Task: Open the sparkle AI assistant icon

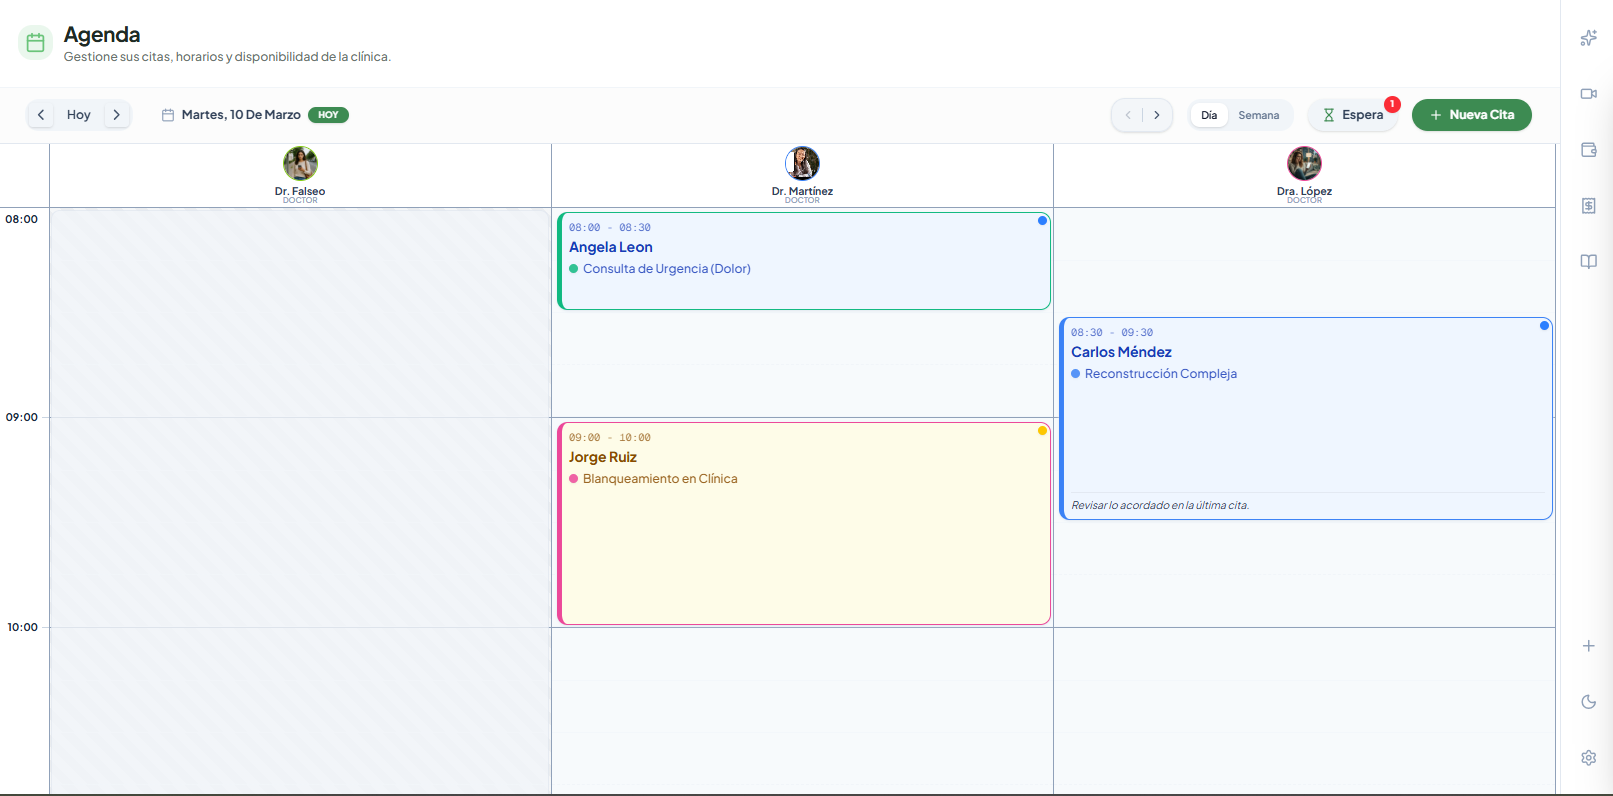Action: coord(1588,38)
